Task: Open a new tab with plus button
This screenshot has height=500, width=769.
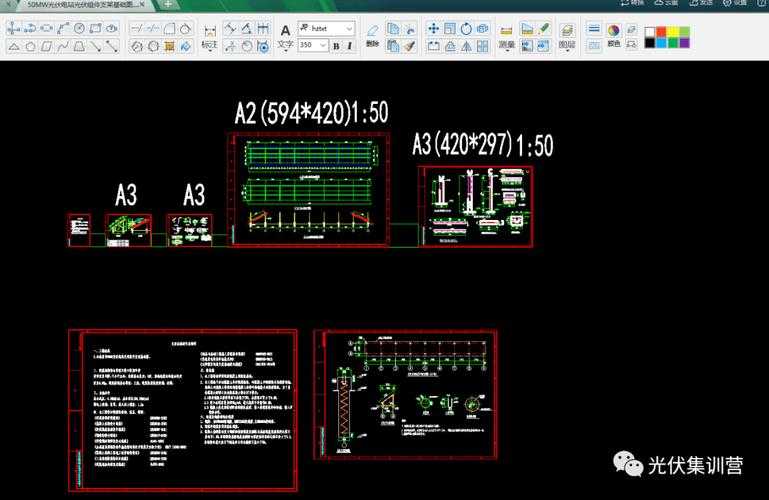Action: click(168, 5)
